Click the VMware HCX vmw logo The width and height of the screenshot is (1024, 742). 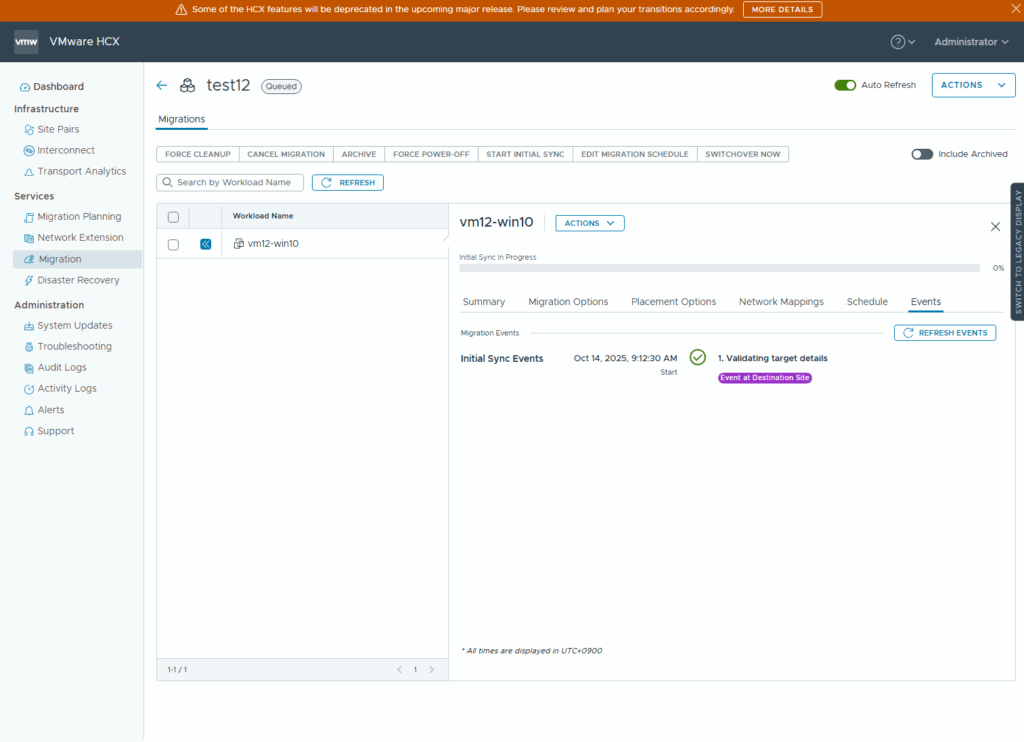(x=26, y=42)
